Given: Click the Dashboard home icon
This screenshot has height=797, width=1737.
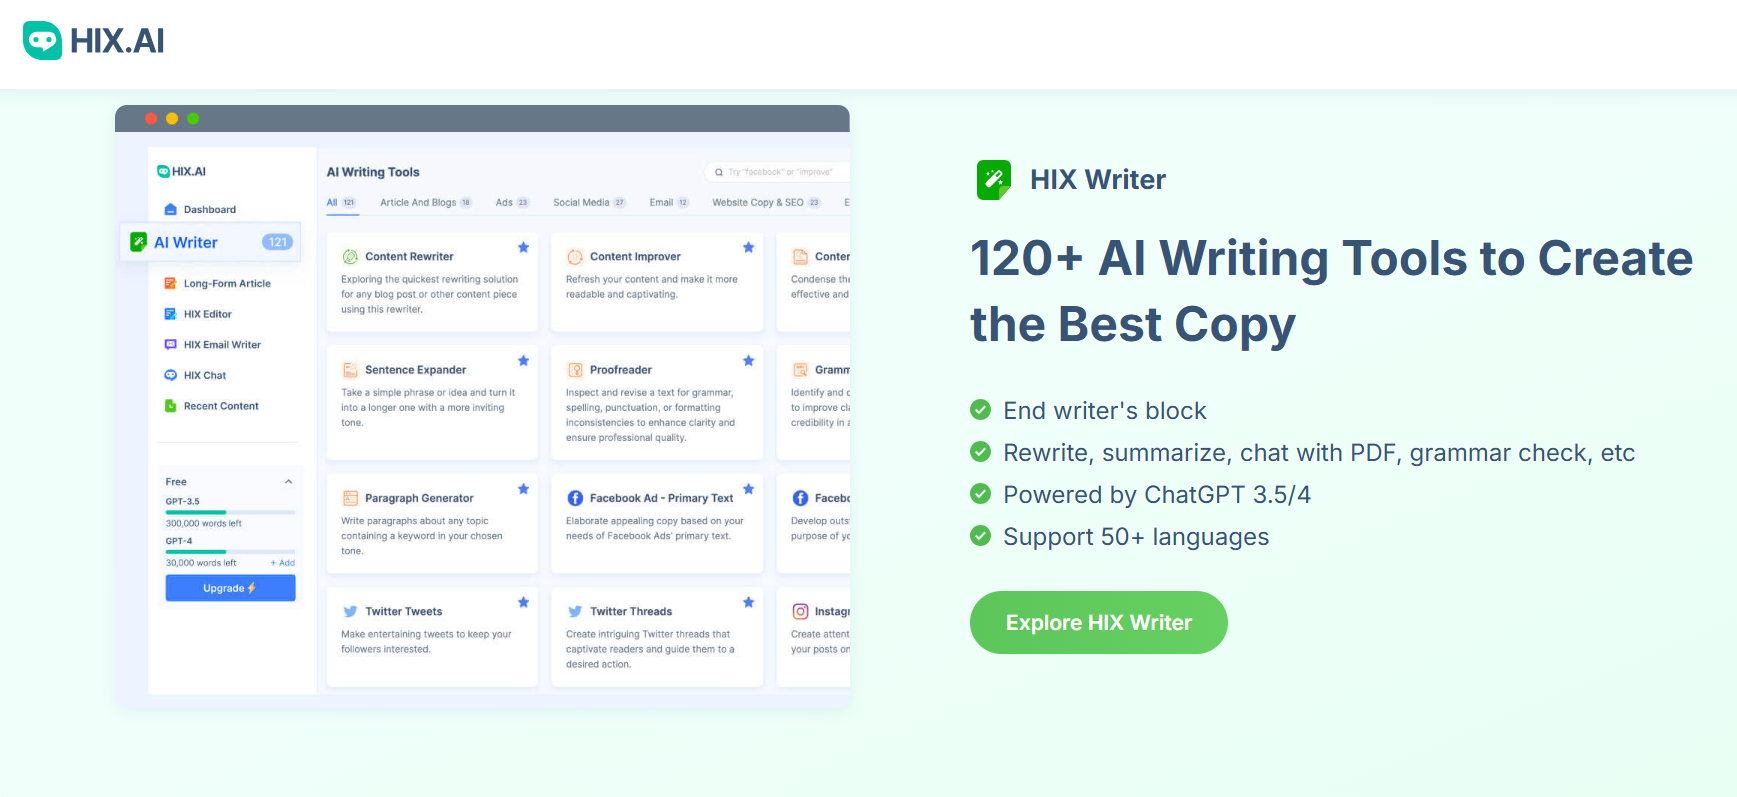Looking at the screenshot, I should pyautogui.click(x=170, y=209).
